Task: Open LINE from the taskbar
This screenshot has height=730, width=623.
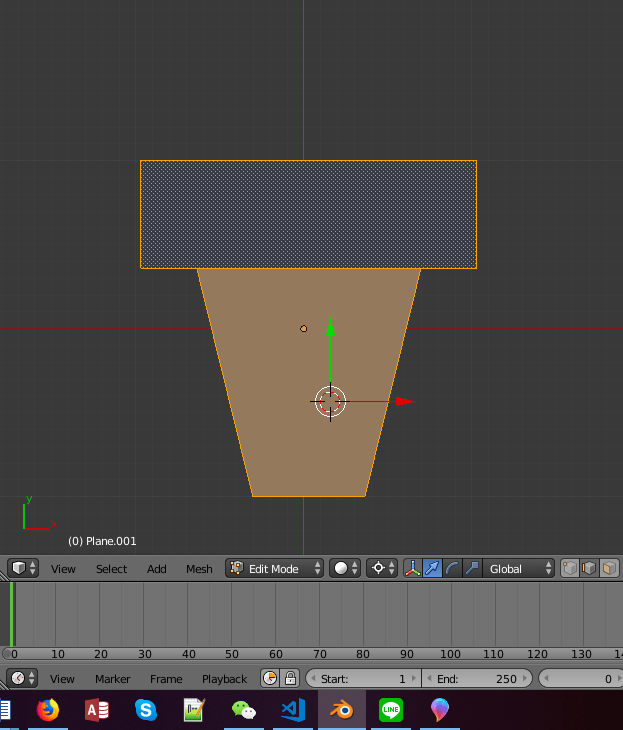Action: pyautogui.click(x=391, y=710)
